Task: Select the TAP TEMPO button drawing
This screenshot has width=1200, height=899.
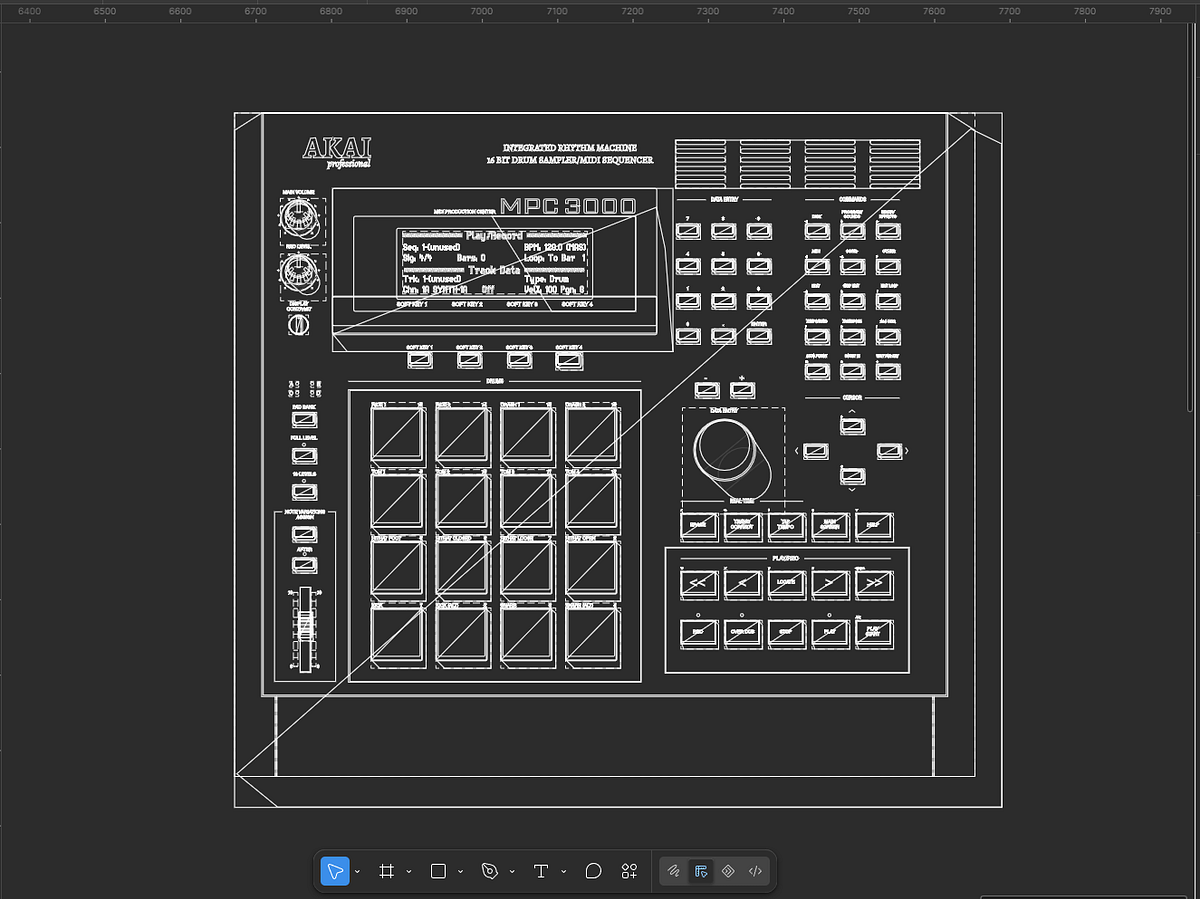Action: point(786,526)
